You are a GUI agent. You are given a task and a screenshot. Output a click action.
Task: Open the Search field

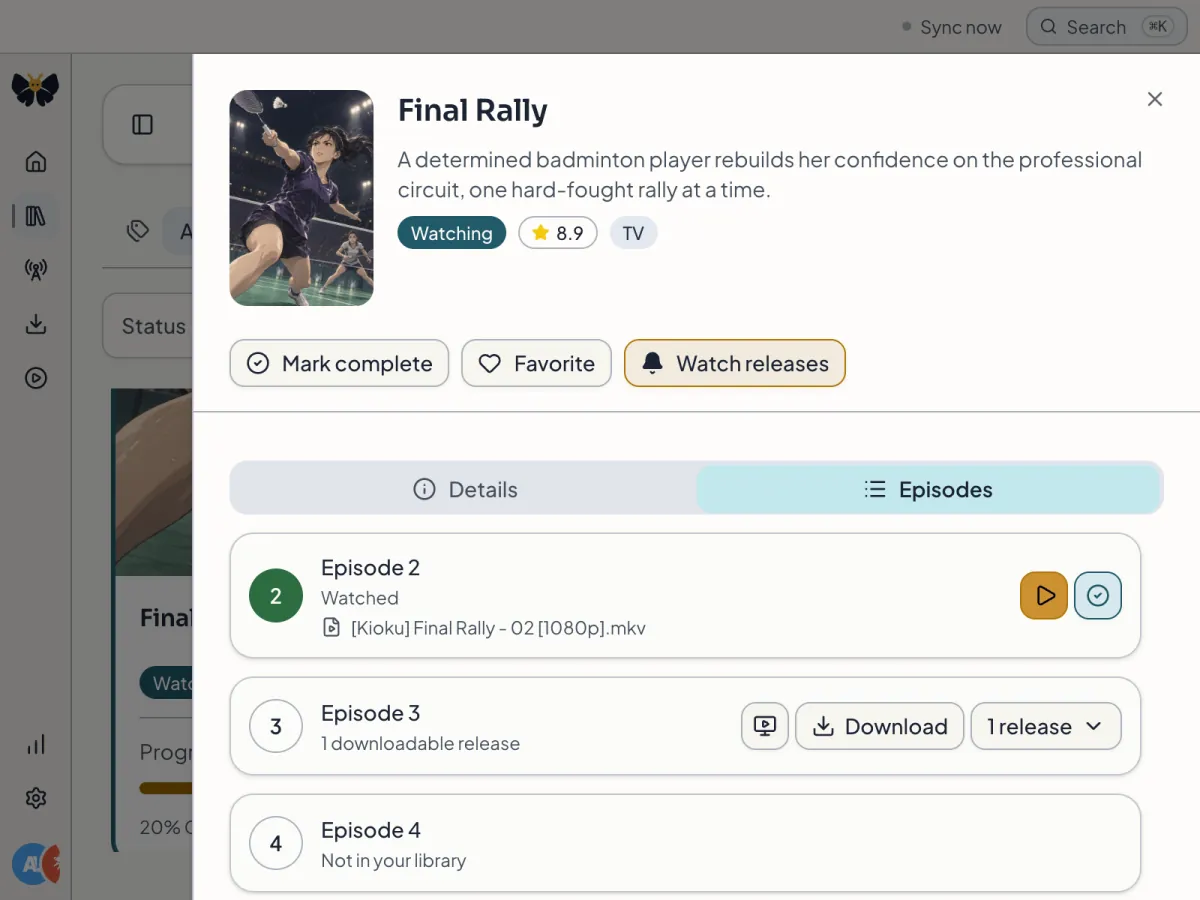coord(1106,27)
